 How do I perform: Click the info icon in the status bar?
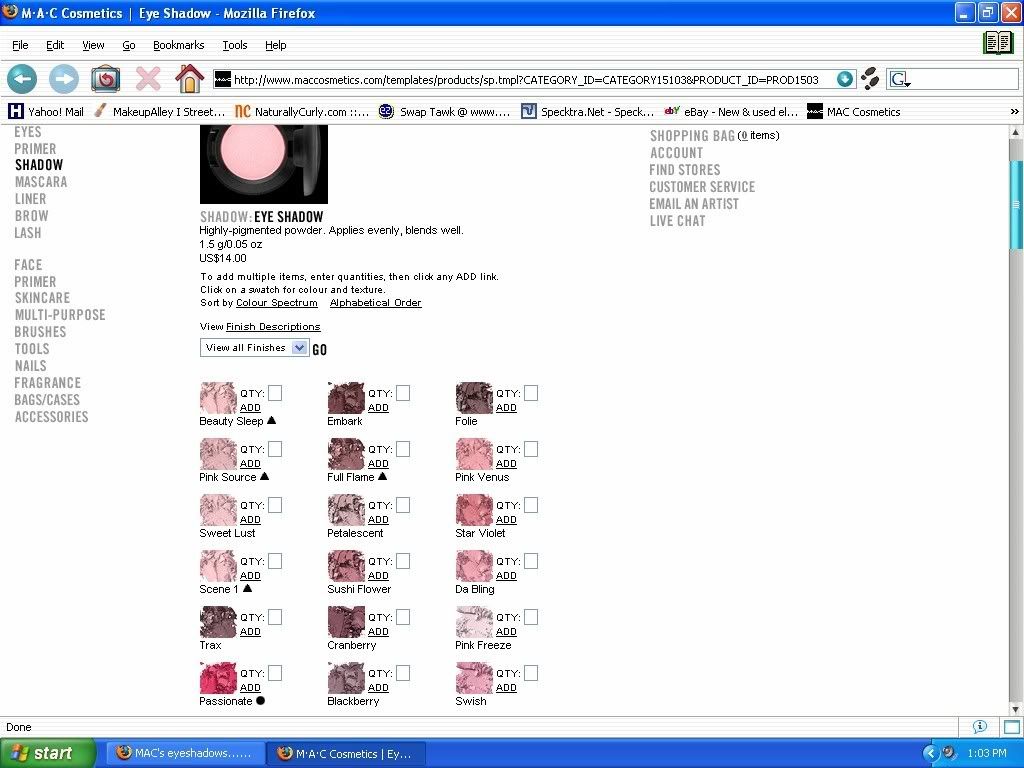pyautogui.click(x=980, y=726)
